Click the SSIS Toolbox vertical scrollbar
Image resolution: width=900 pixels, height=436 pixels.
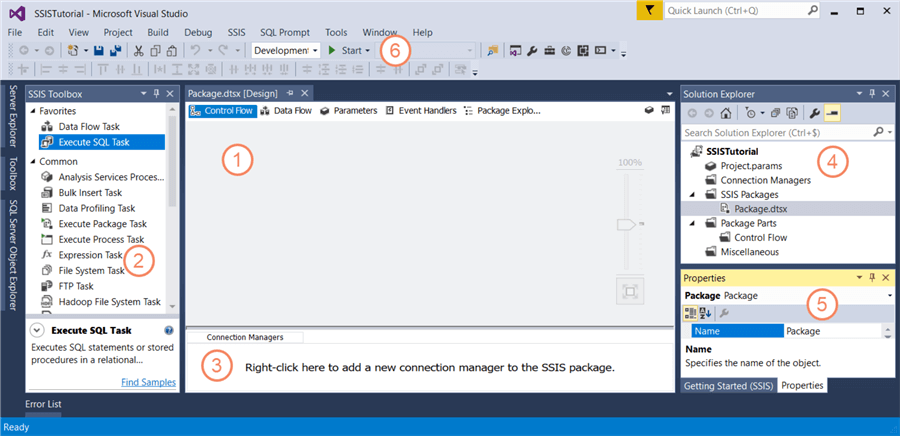(173, 207)
